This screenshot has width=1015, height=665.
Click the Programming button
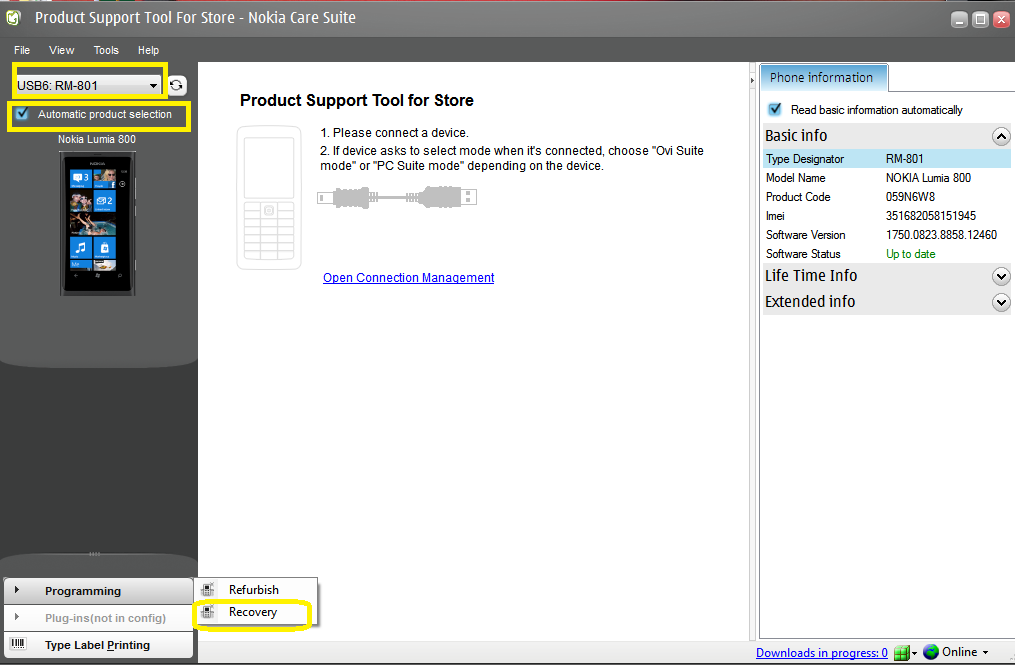pos(98,591)
